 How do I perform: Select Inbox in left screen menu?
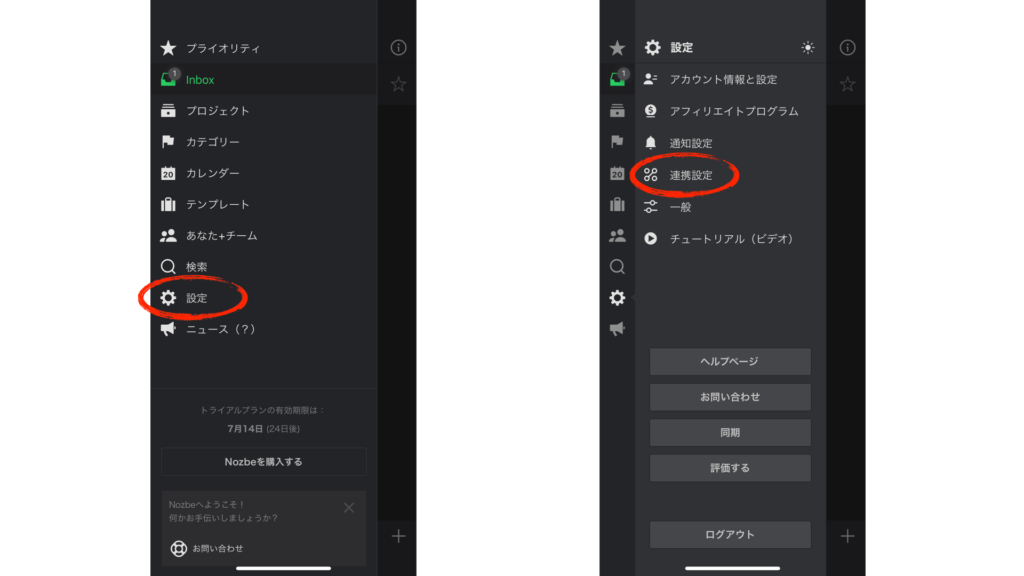(x=264, y=80)
